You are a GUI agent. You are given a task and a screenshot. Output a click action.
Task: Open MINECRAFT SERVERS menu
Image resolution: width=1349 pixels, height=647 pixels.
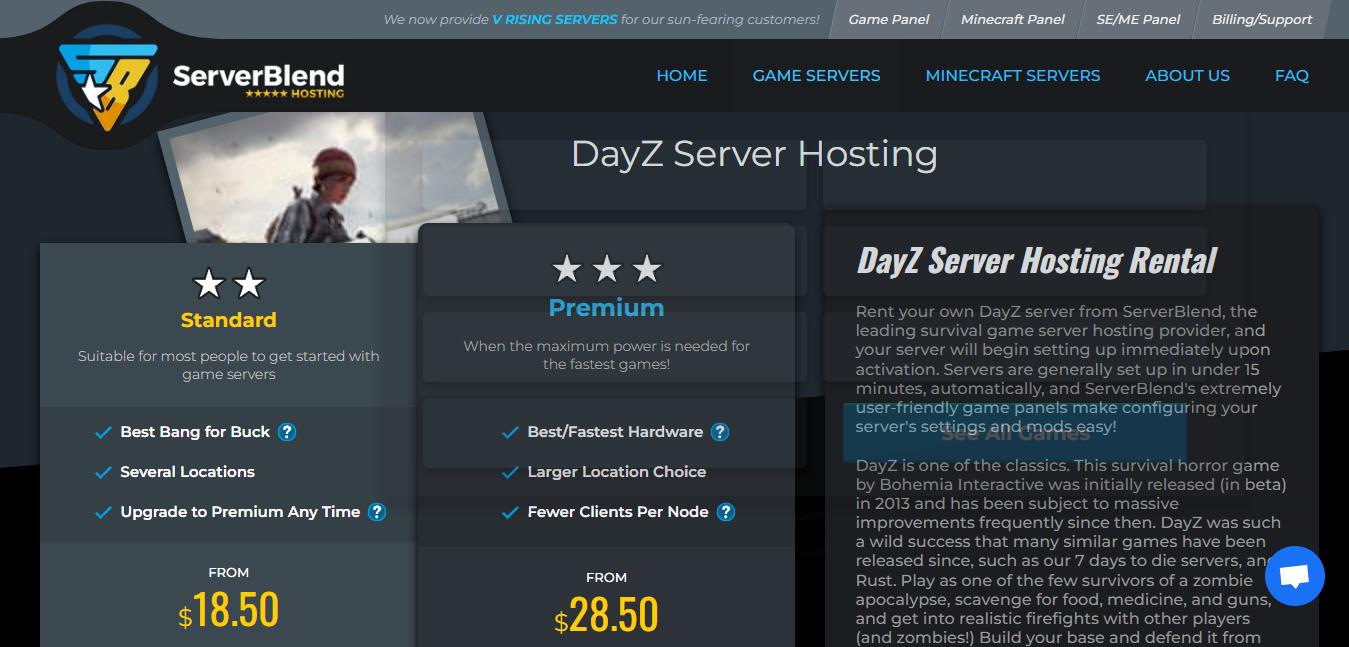[1013, 75]
